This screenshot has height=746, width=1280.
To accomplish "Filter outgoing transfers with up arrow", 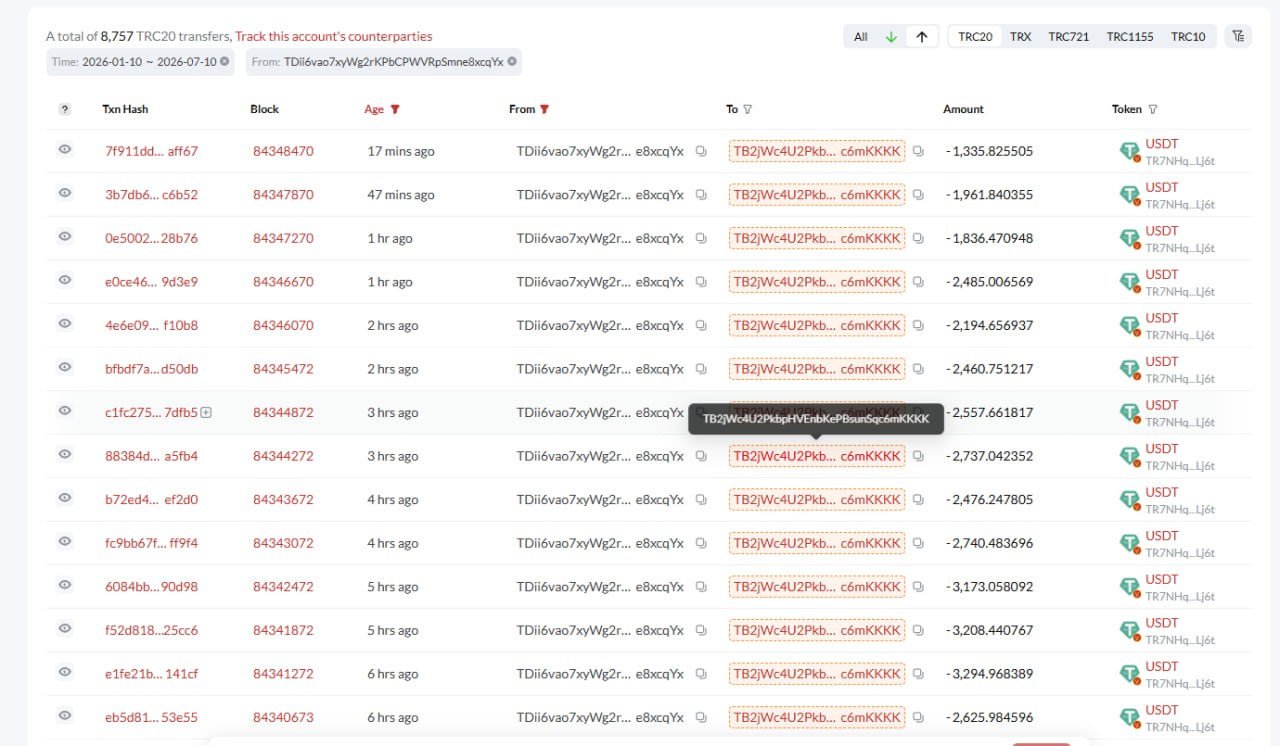I will pyautogui.click(x=922, y=37).
